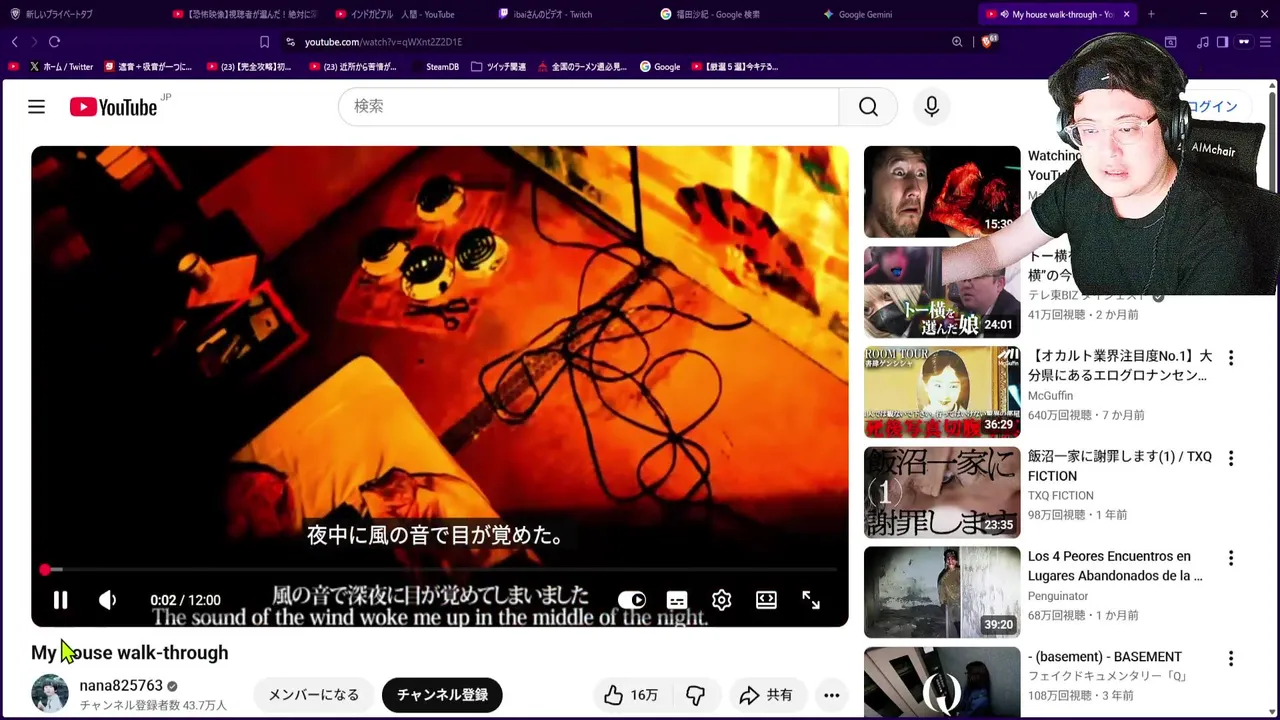
Task: Join channel via メンバーになる button
Action: point(313,695)
